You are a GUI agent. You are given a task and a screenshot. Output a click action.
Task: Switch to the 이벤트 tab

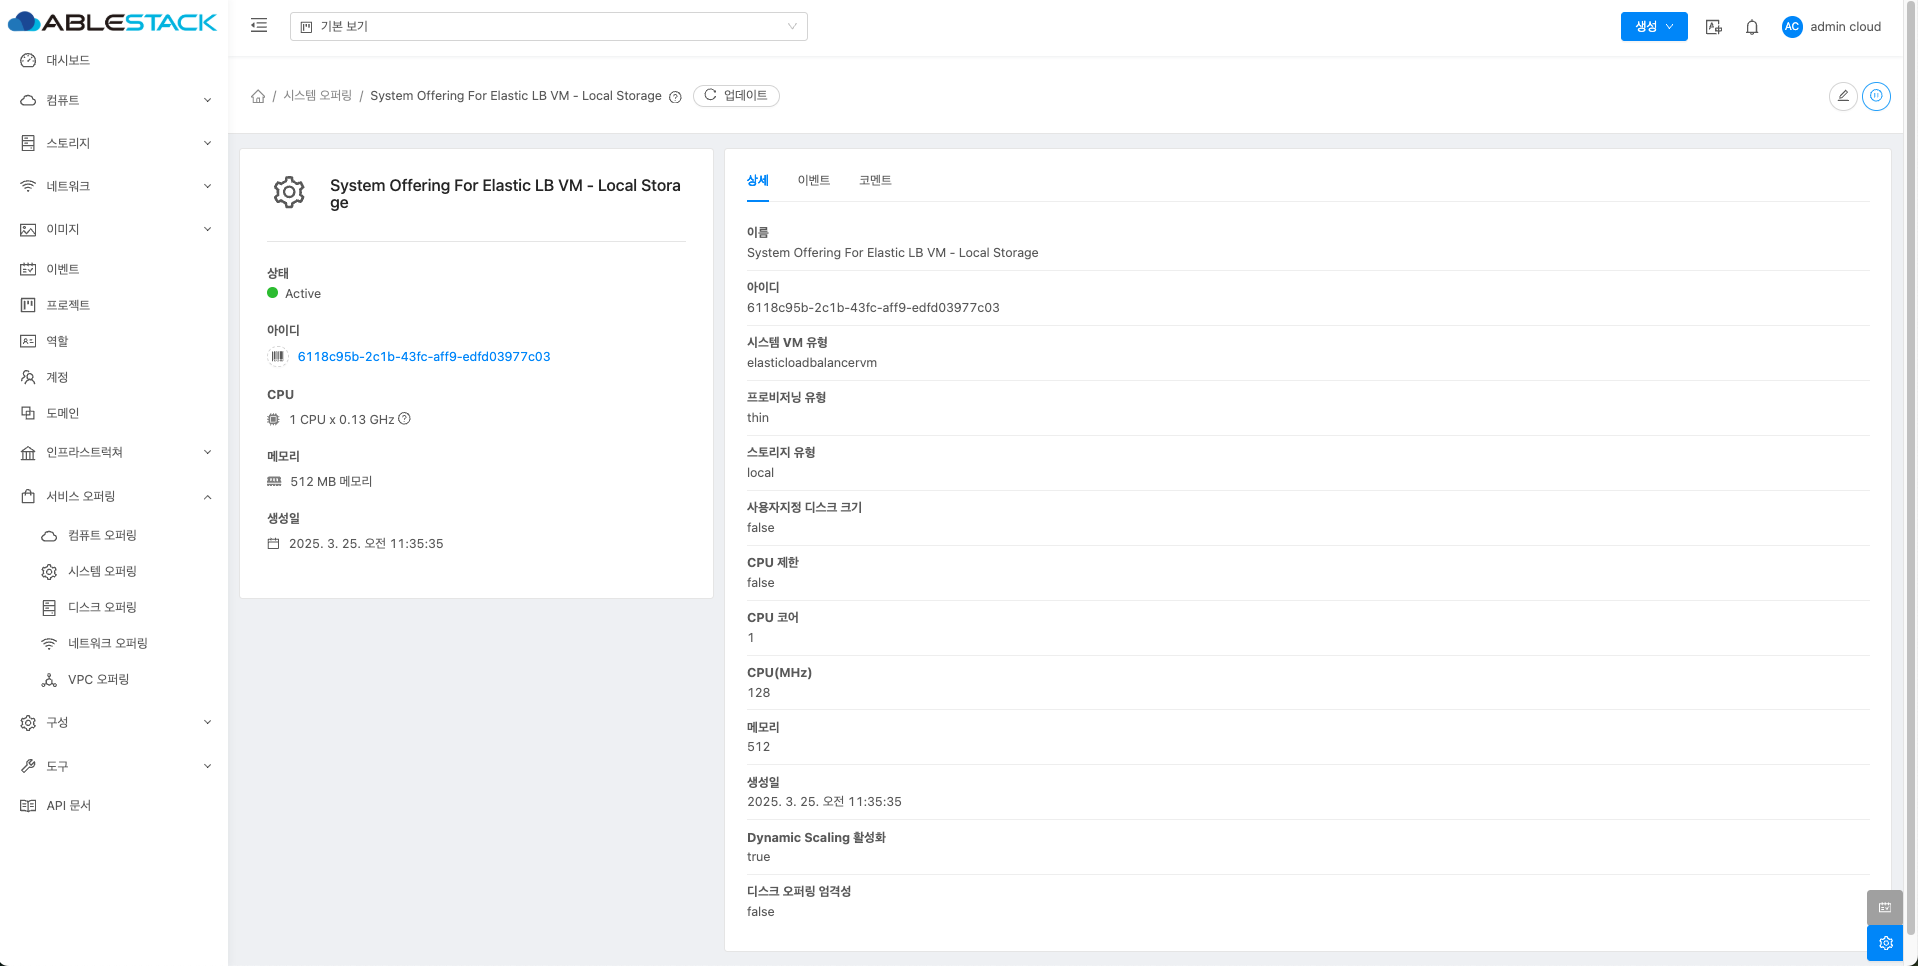(x=813, y=180)
